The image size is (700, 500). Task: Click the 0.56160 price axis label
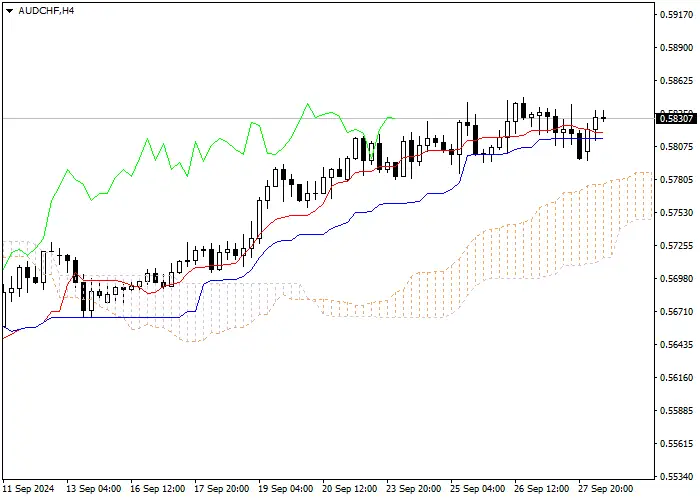[677, 378]
